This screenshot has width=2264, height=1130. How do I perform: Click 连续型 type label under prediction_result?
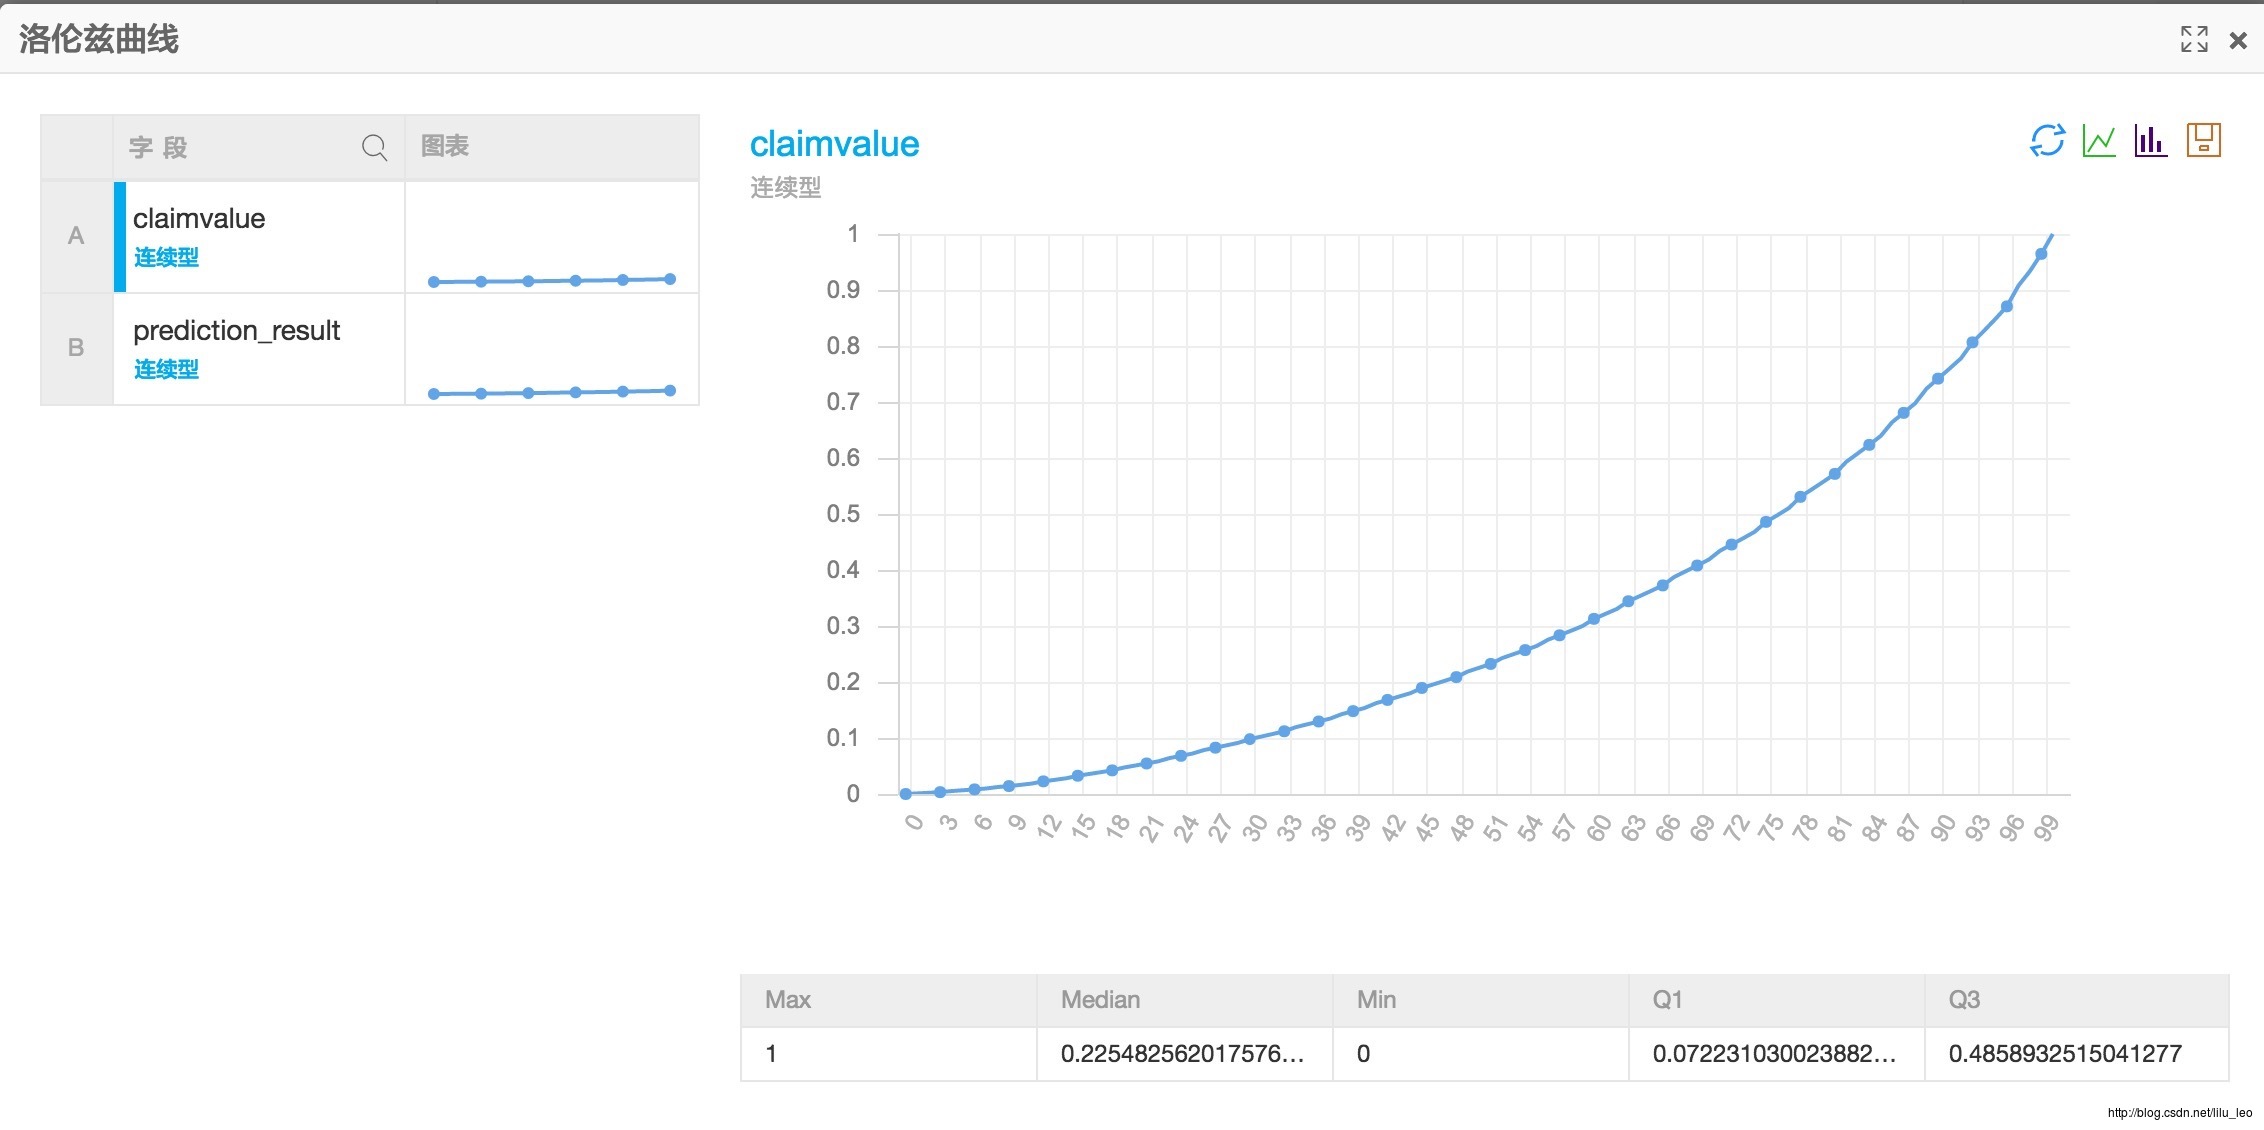click(x=166, y=370)
